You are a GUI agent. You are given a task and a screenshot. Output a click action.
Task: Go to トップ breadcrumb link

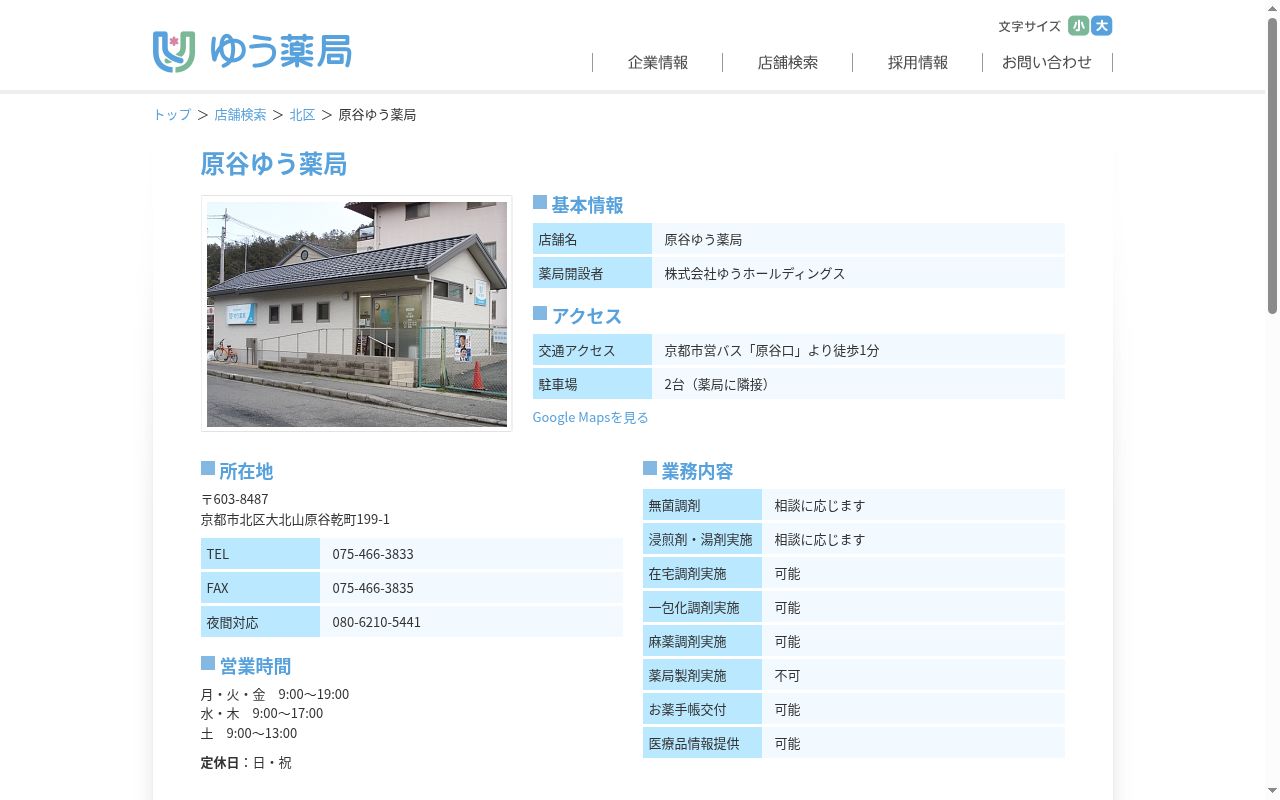tap(172, 115)
